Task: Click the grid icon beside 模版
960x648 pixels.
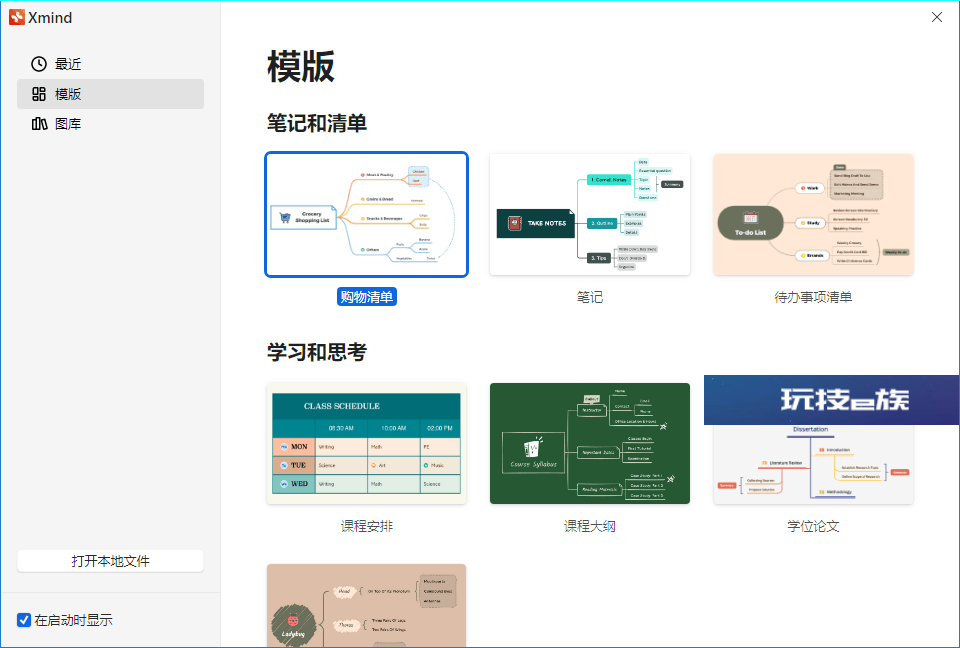Action: coord(39,94)
